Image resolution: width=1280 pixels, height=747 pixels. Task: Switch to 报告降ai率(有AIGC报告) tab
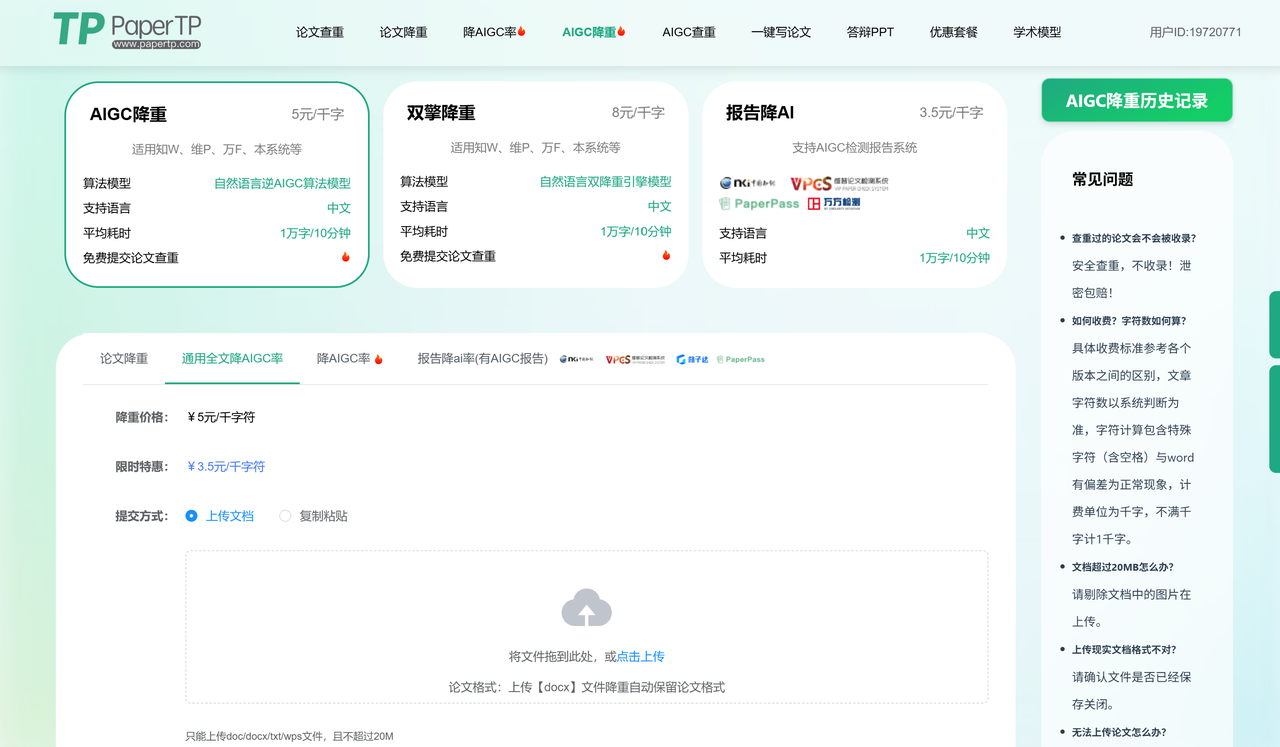[483, 358]
